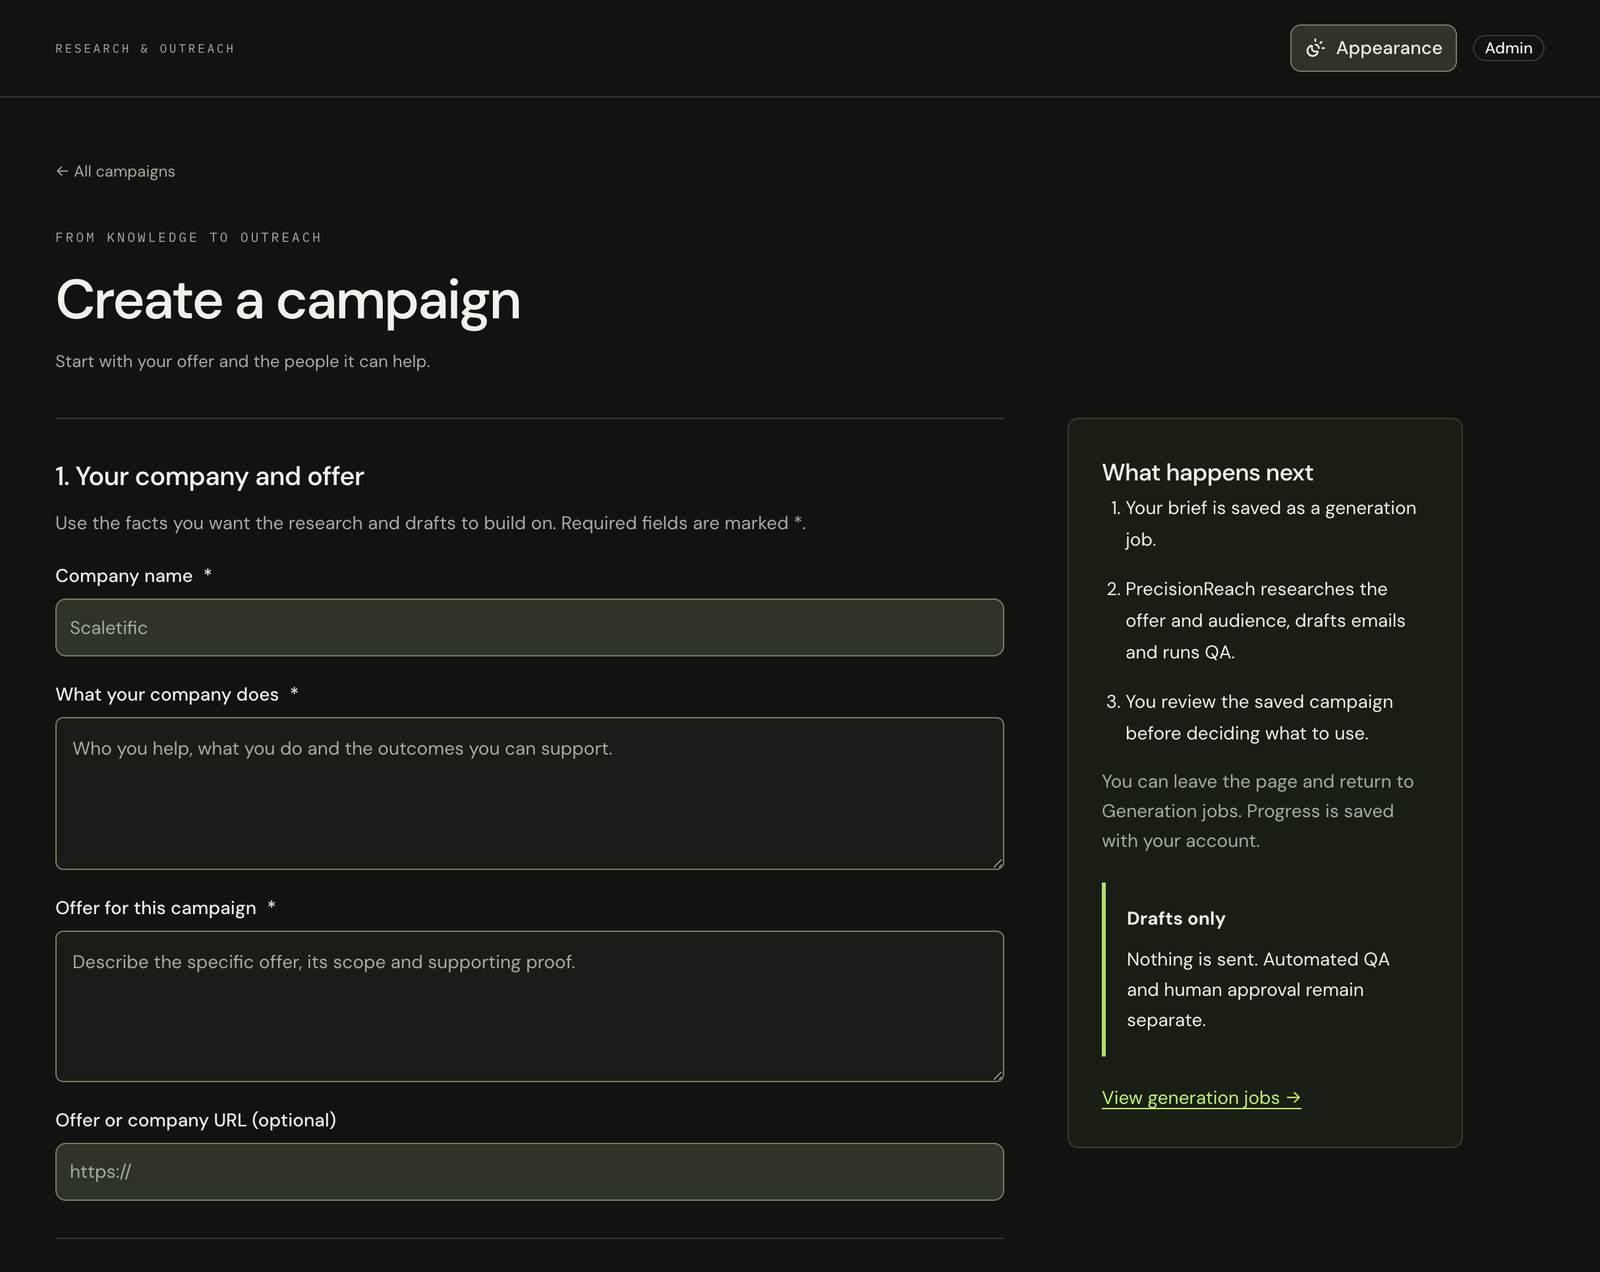Click 'Start with your offer' subtitle text
The width and height of the screenshot is (1600, 1272).
243,361
